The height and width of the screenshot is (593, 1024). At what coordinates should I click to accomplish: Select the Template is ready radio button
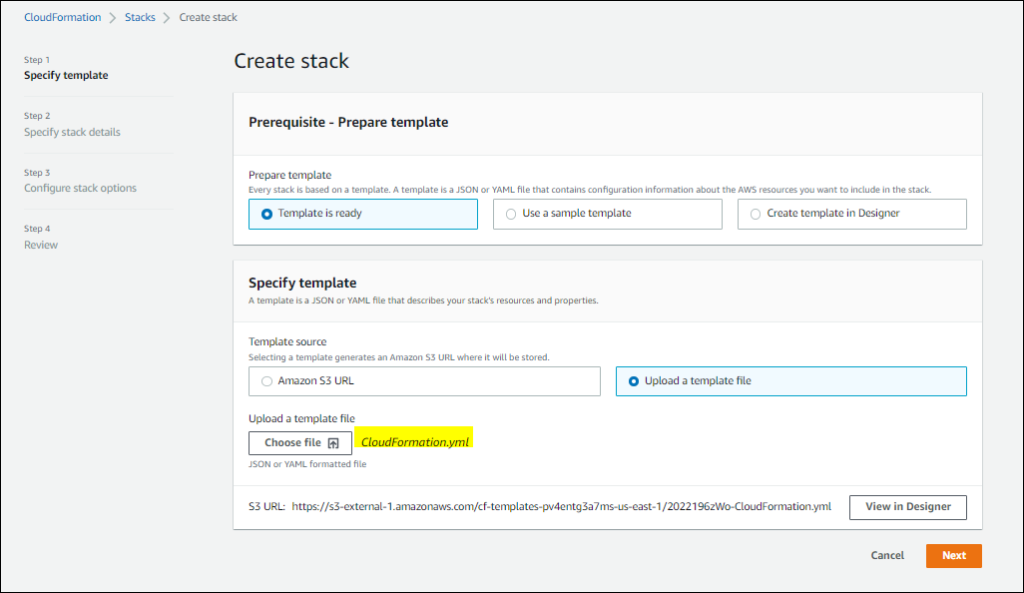click(266, 214)
